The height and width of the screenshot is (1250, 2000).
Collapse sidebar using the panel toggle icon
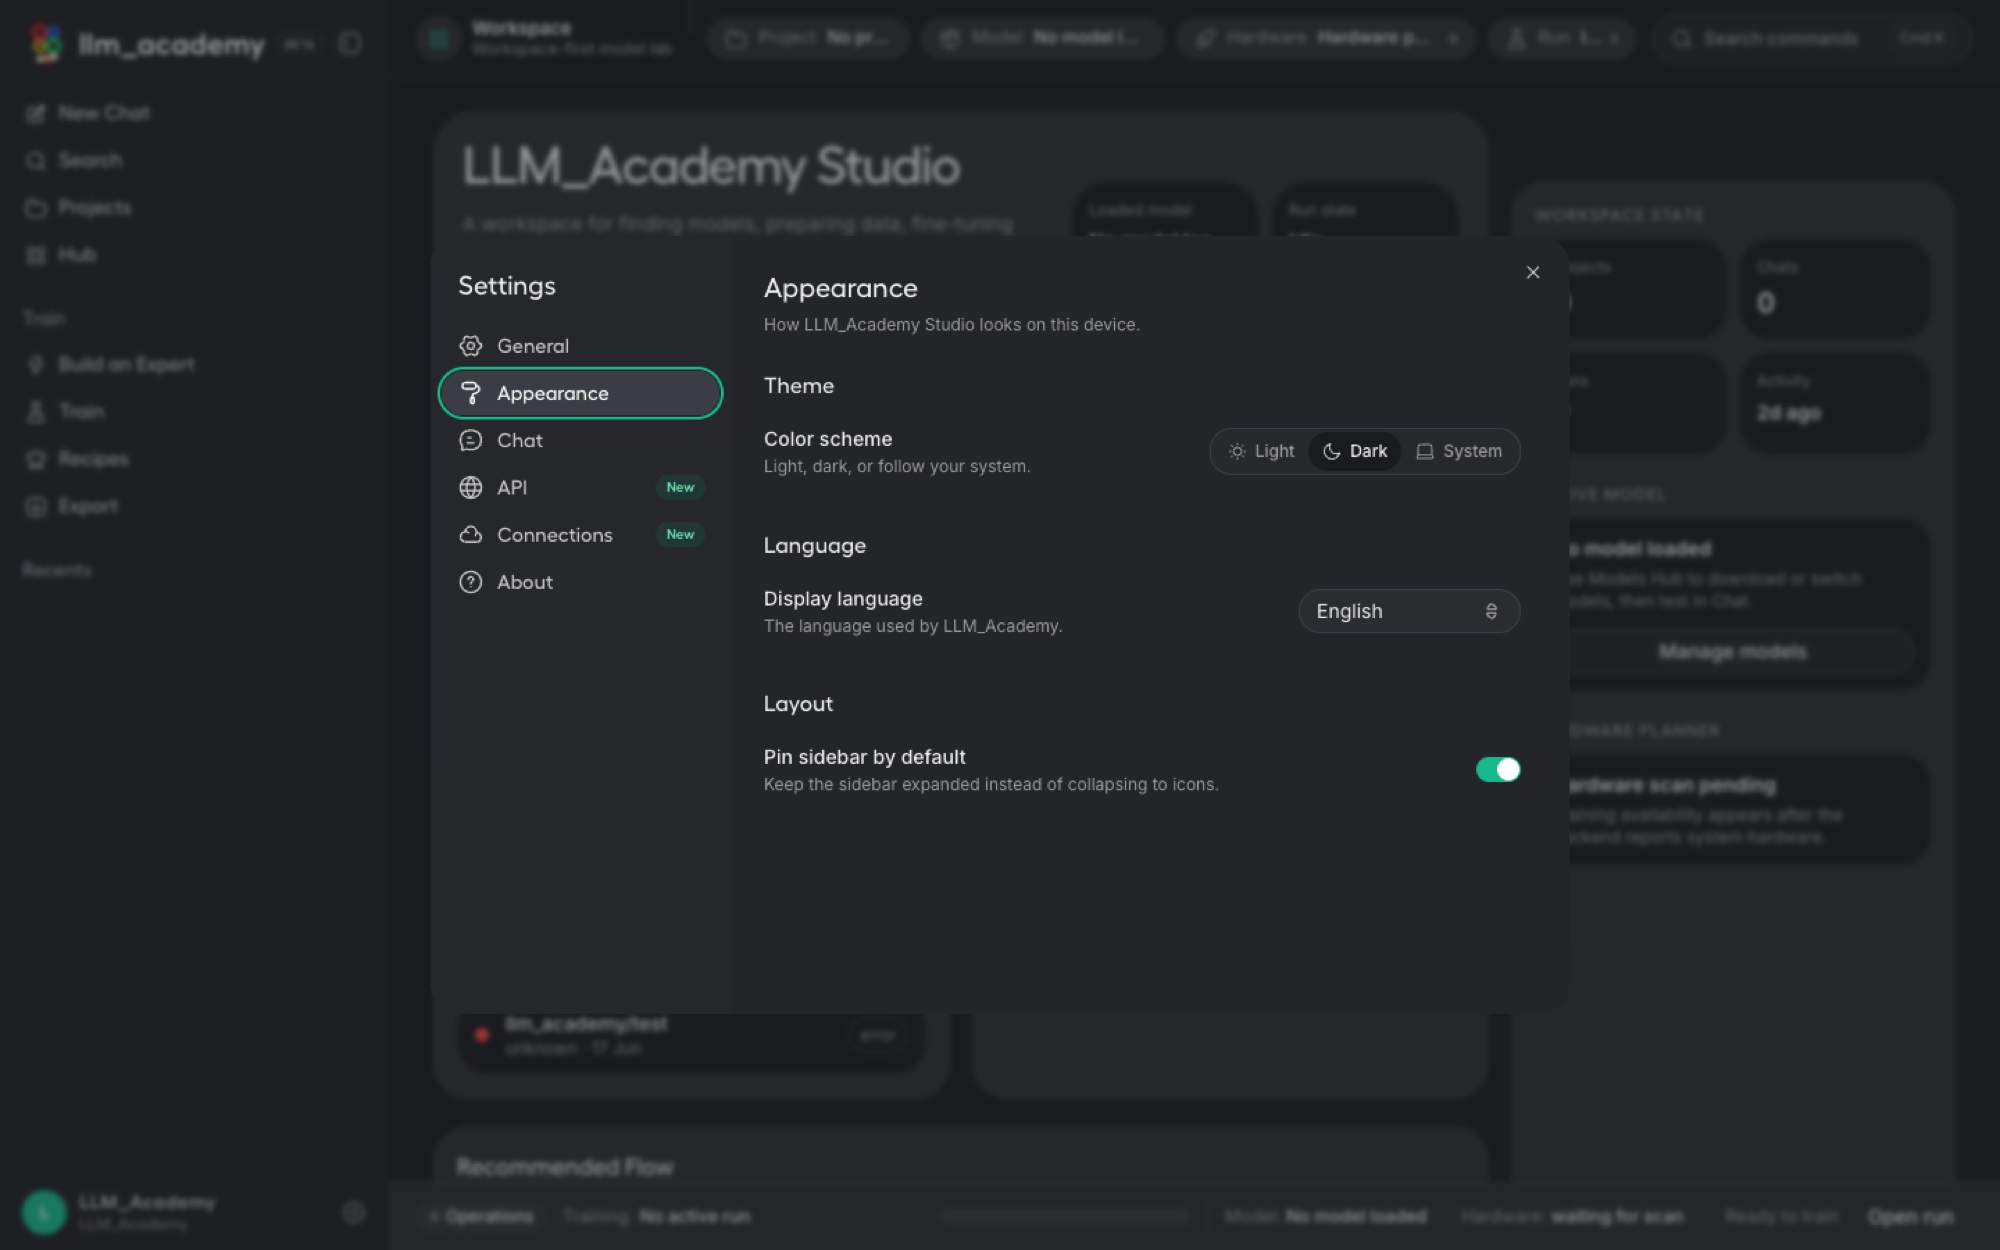(x=350, y=43)
